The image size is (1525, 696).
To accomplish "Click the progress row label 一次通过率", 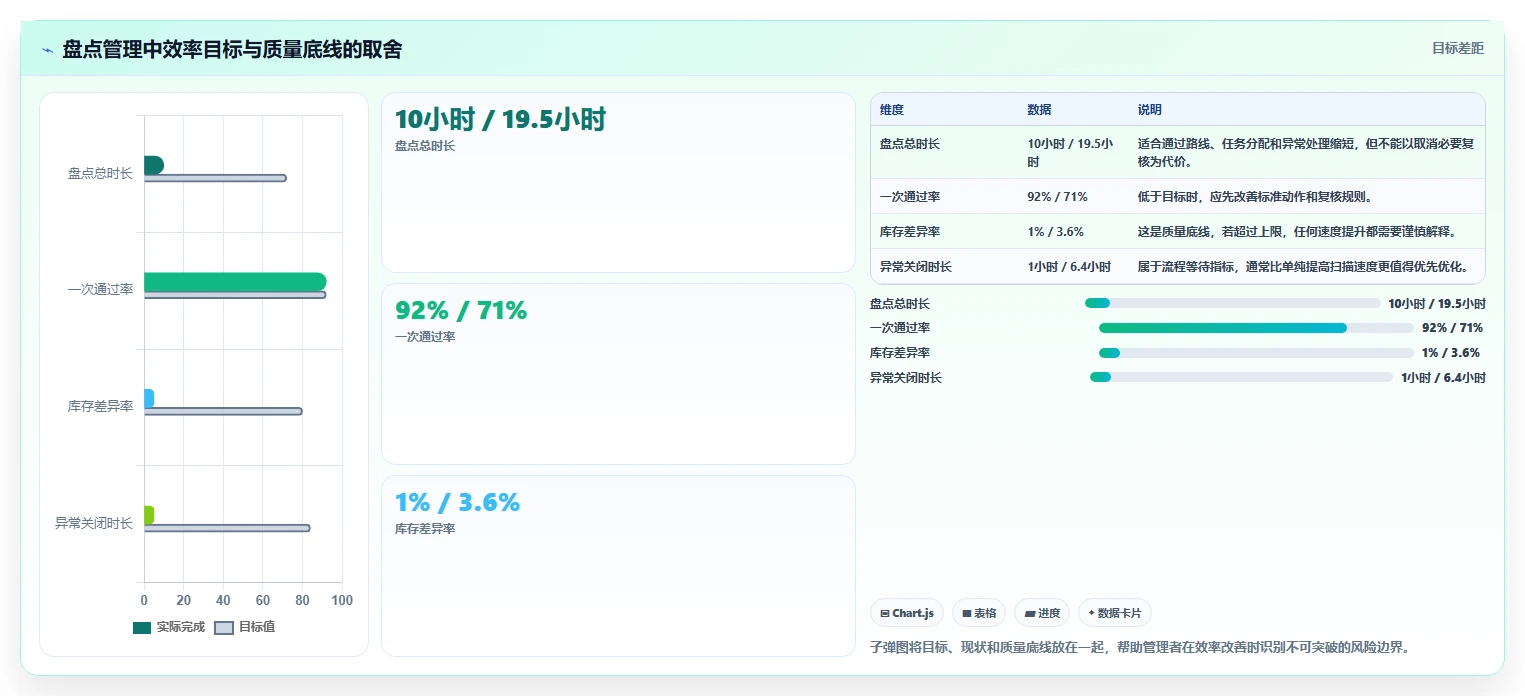I will pos(900,328).
